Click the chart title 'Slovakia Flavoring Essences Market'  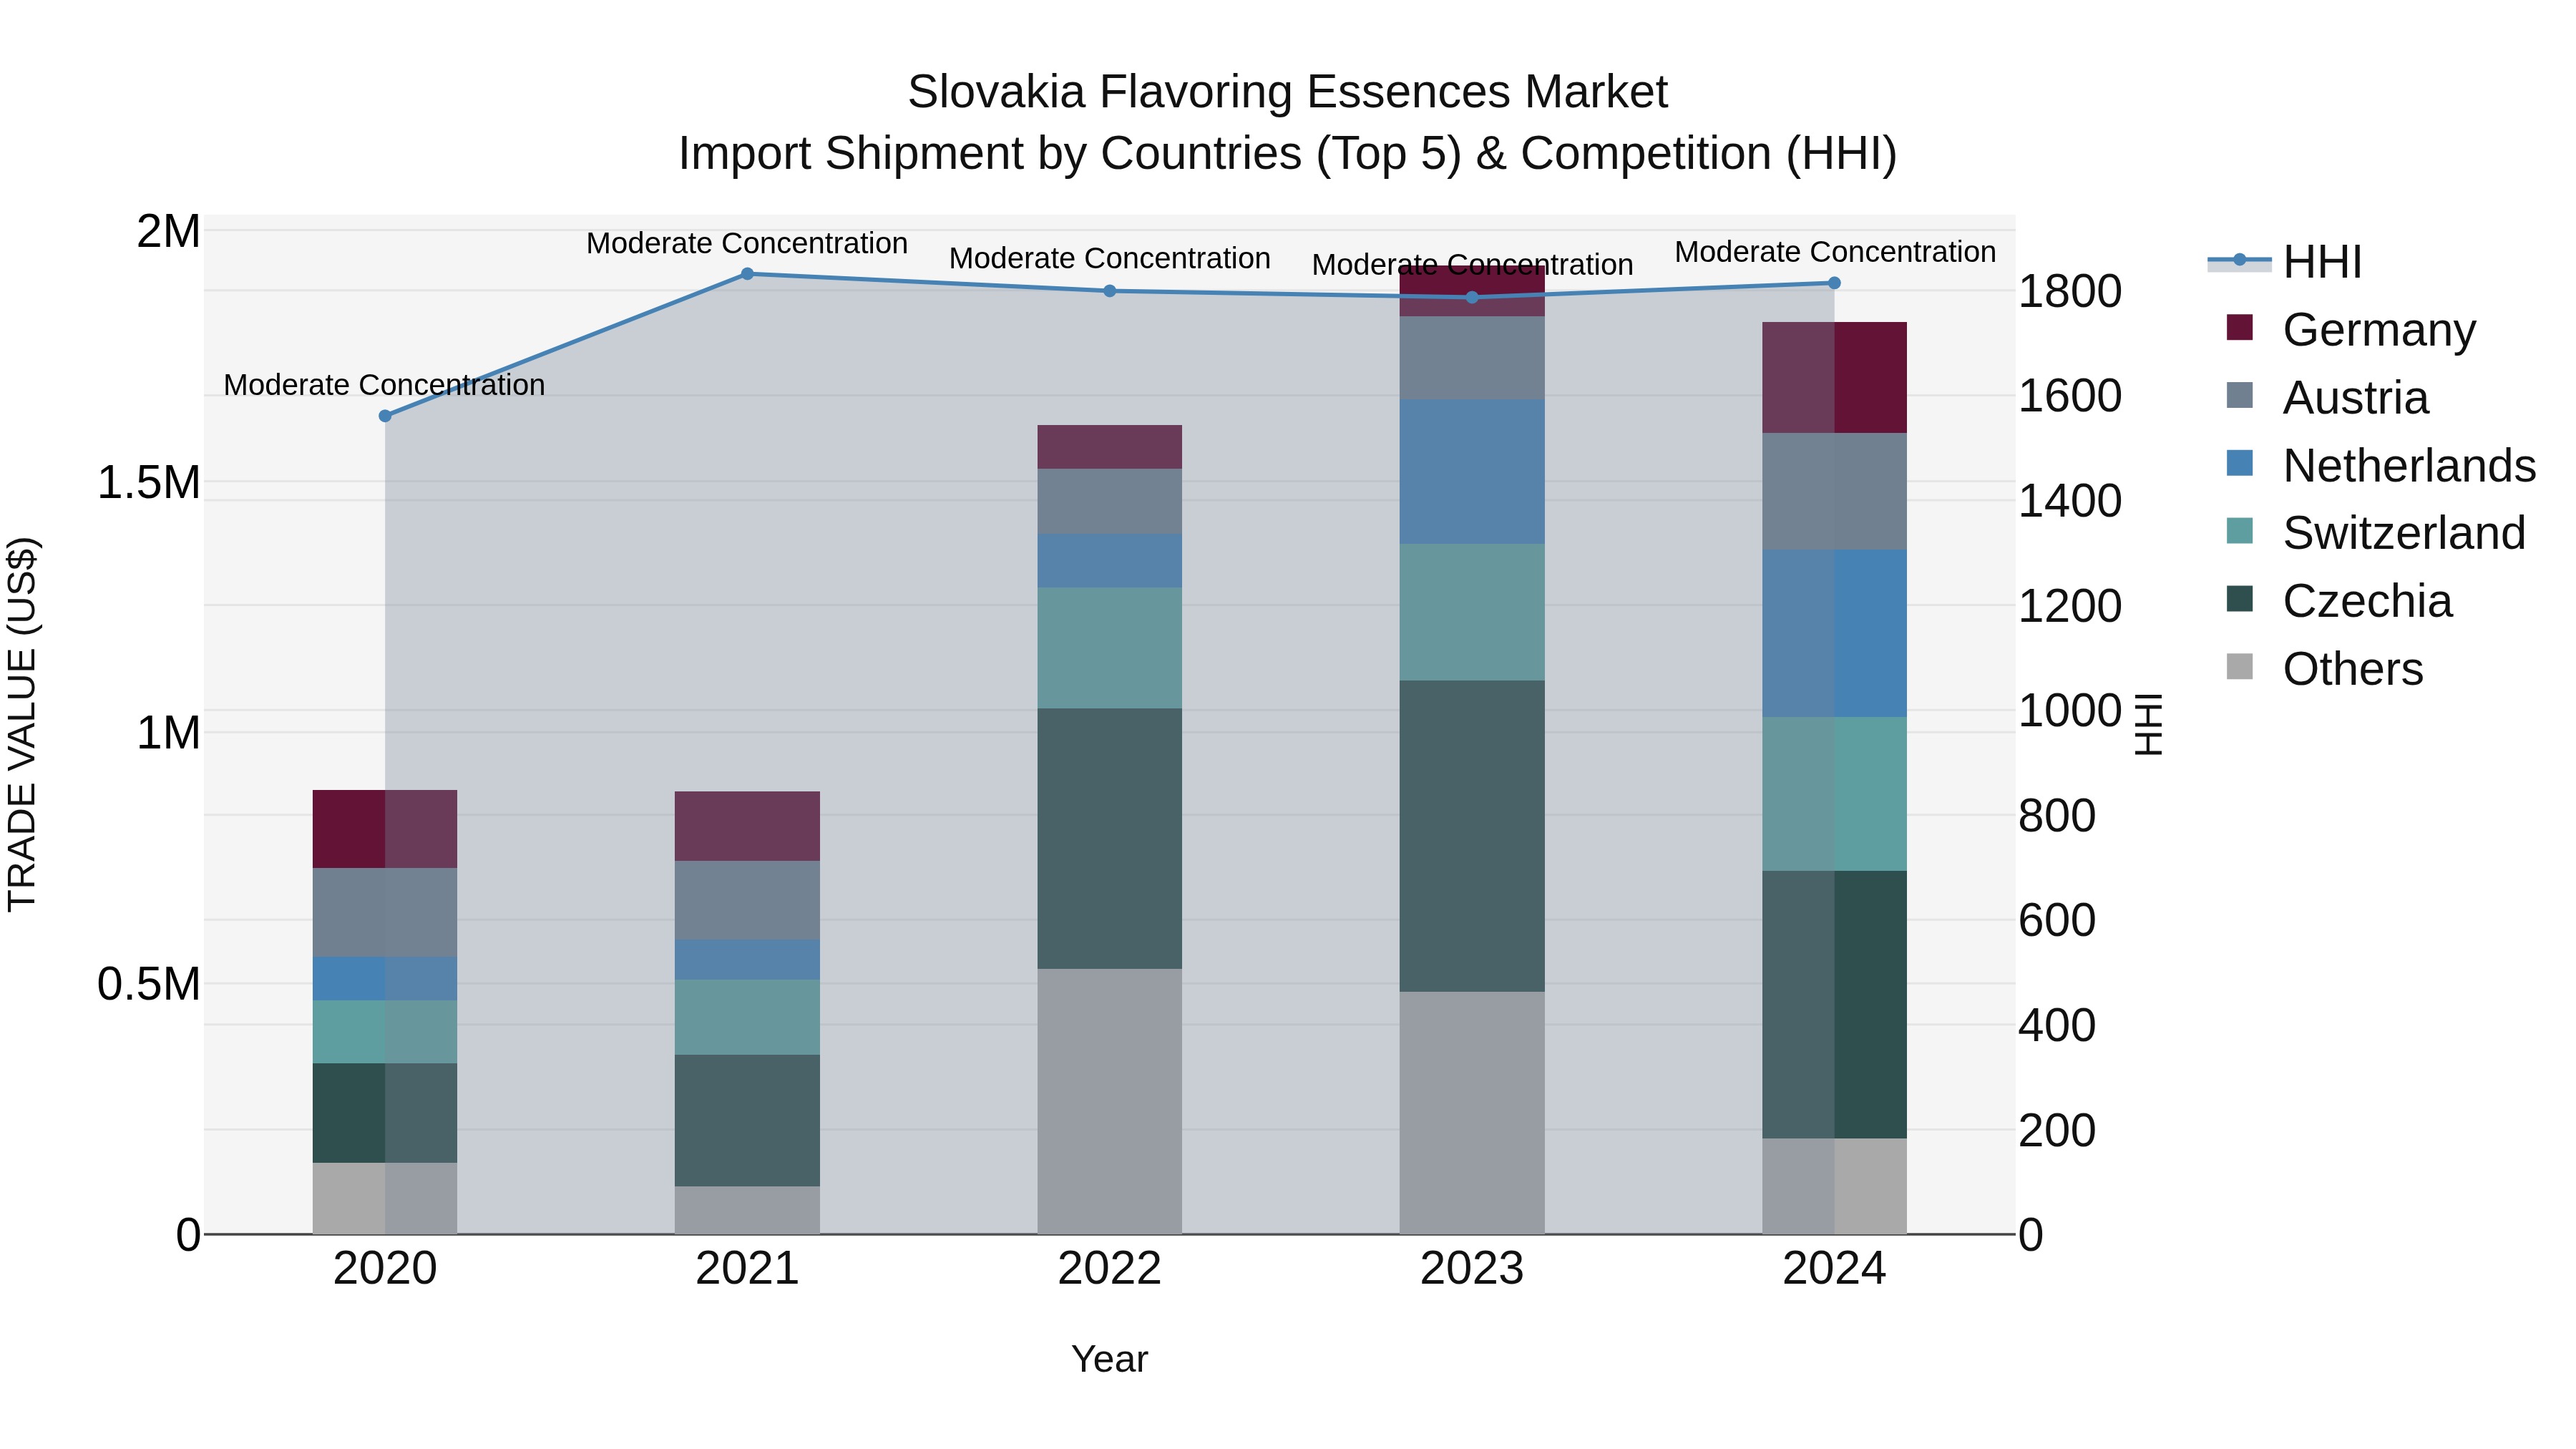[x=1288, y=92]
